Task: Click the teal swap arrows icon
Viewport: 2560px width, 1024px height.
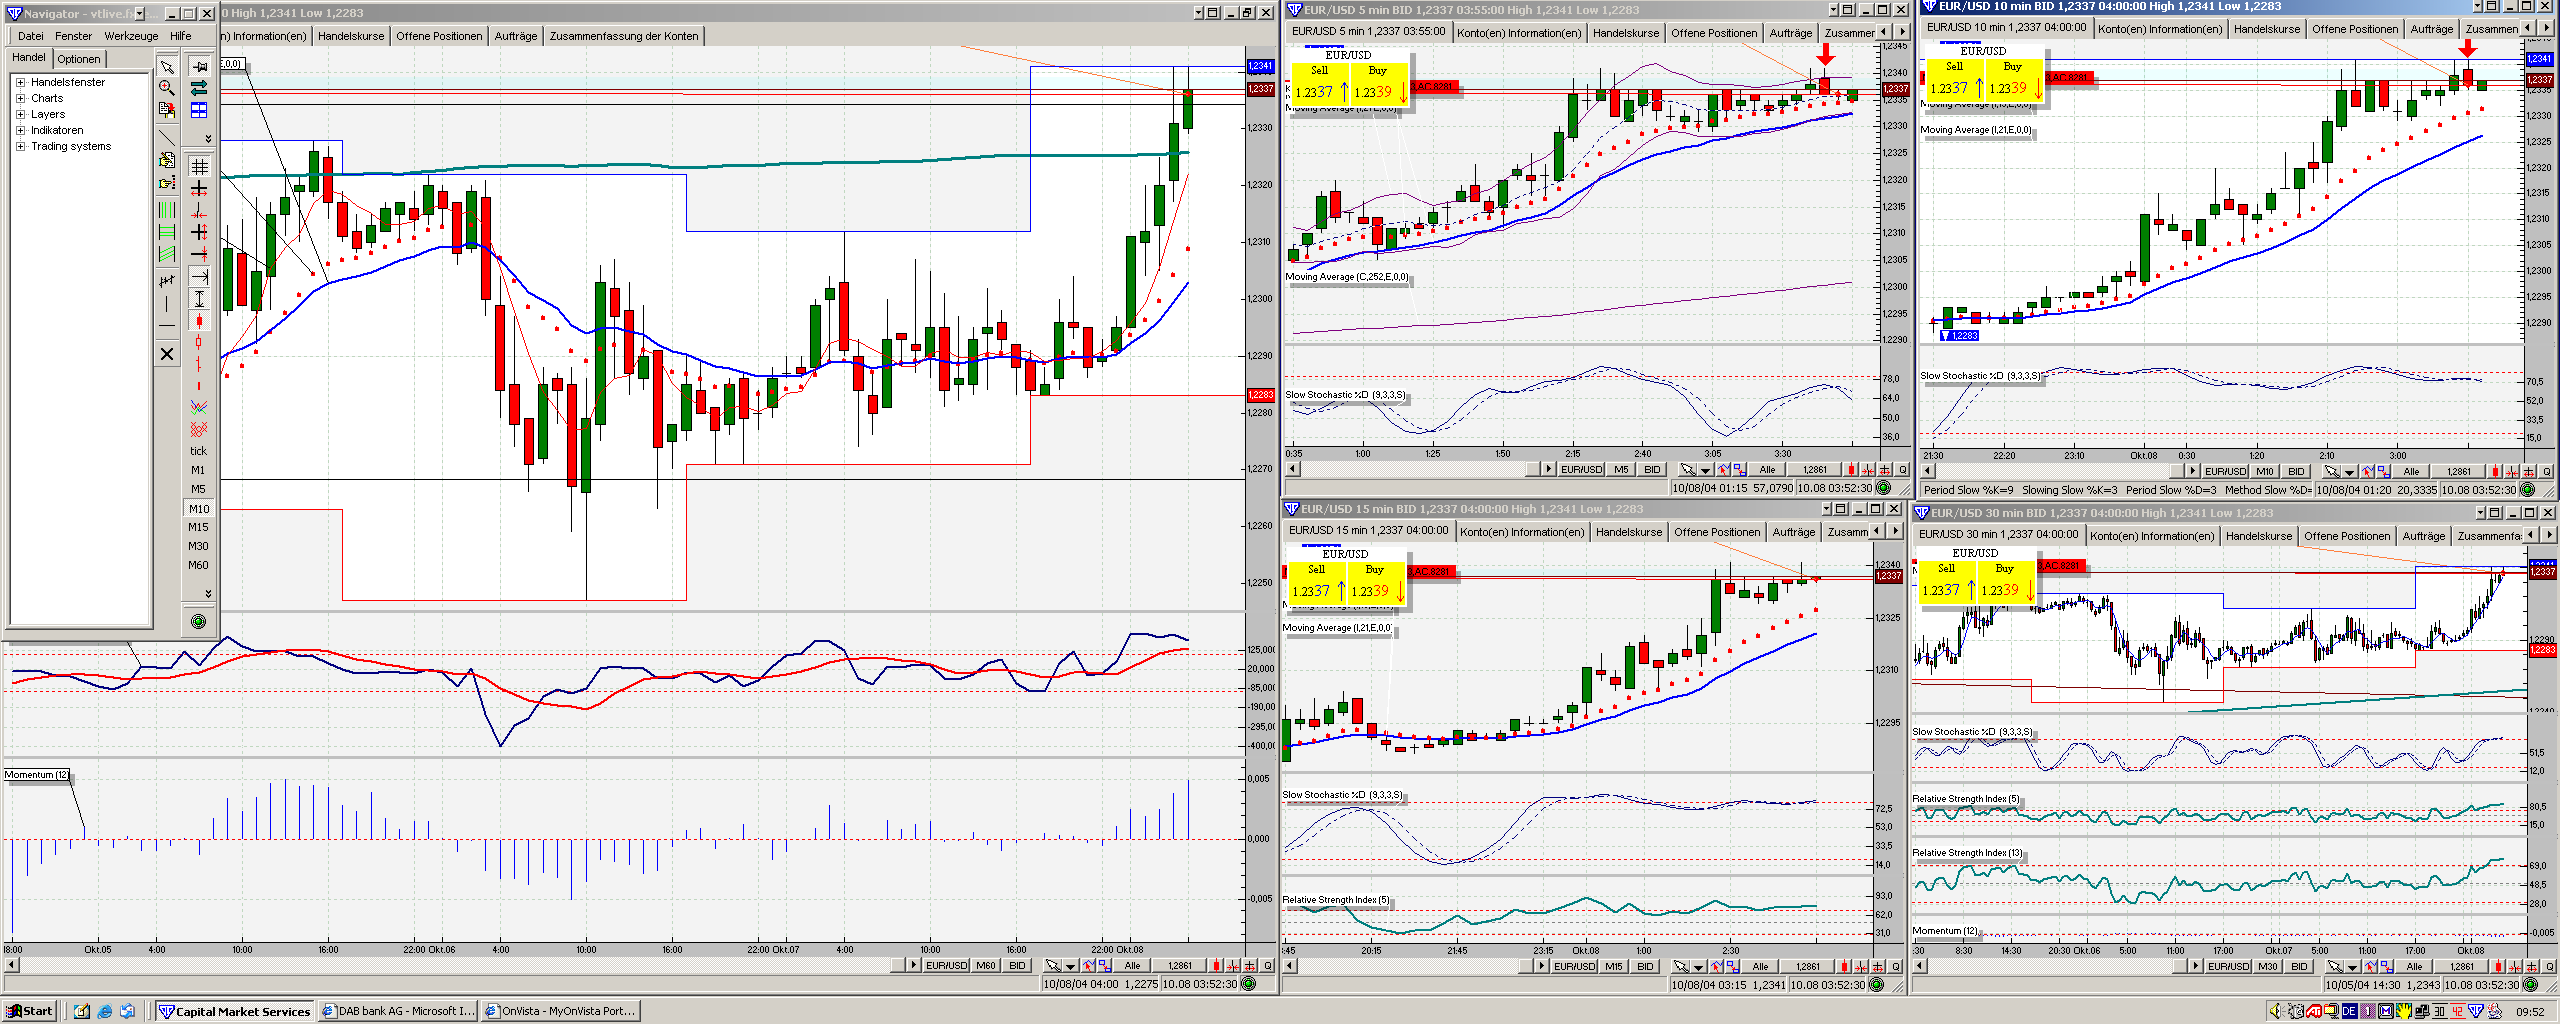Action: 199,88
